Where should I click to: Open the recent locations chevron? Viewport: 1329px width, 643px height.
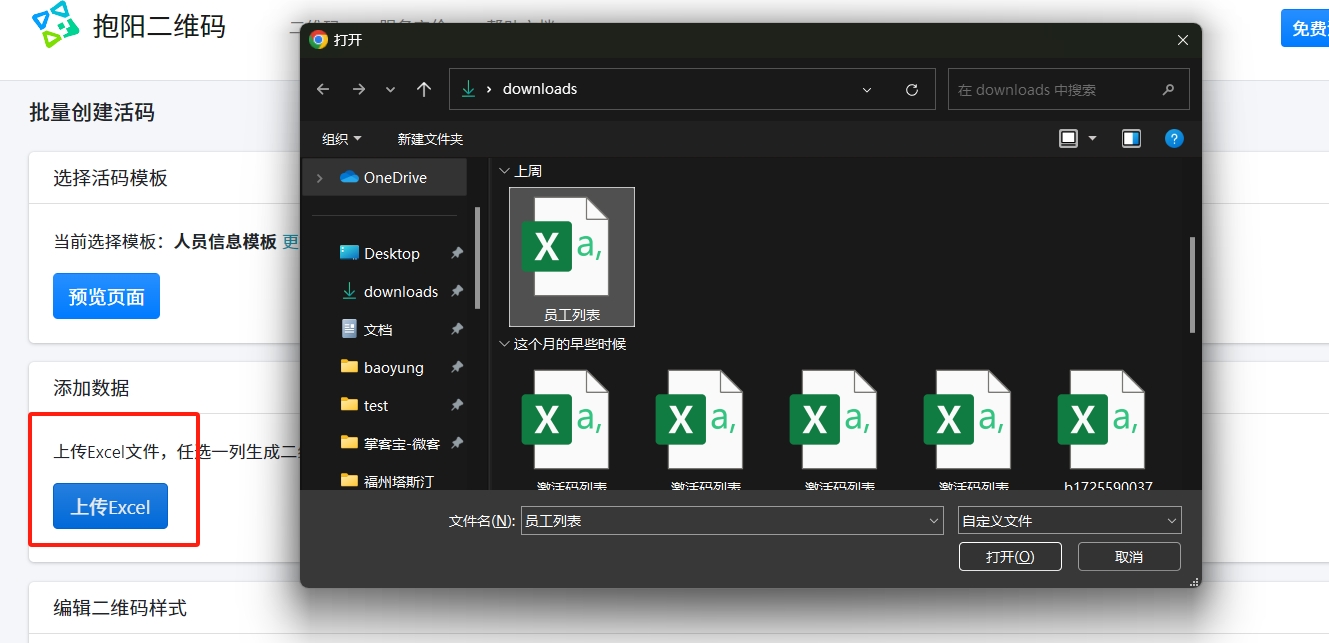[390, 89]
